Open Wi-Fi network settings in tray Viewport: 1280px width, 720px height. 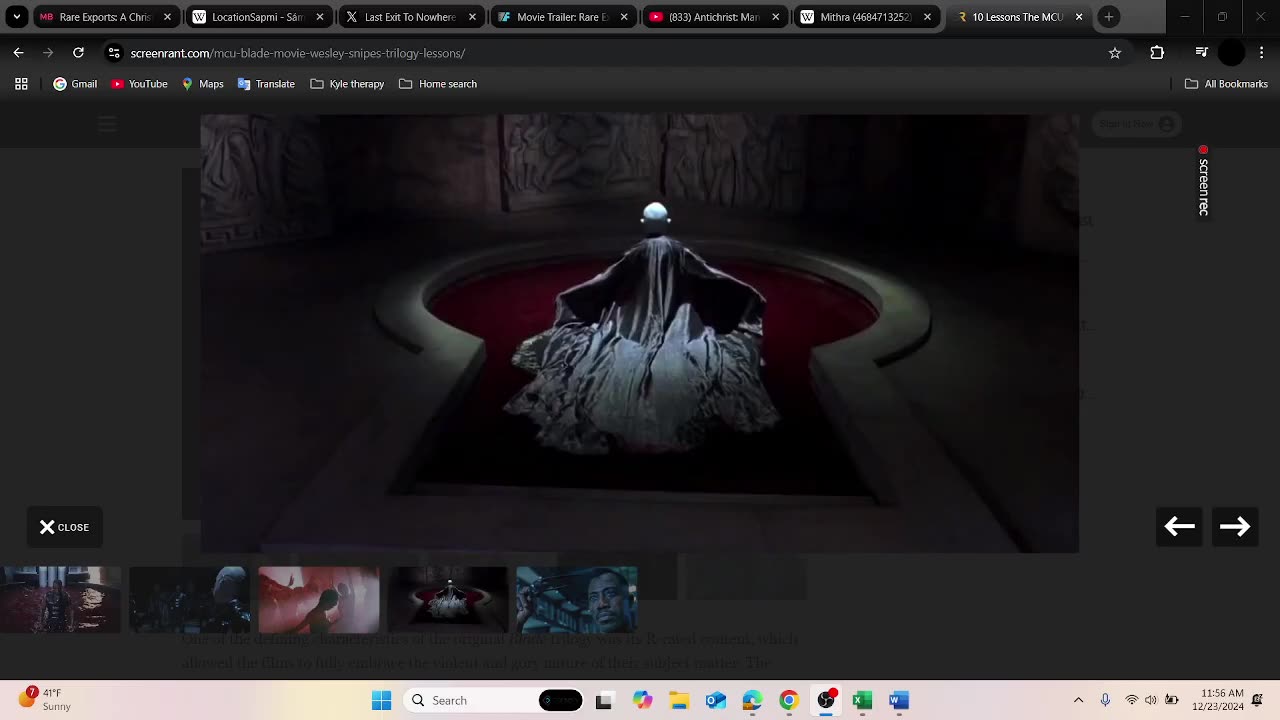pos(1131,700)
